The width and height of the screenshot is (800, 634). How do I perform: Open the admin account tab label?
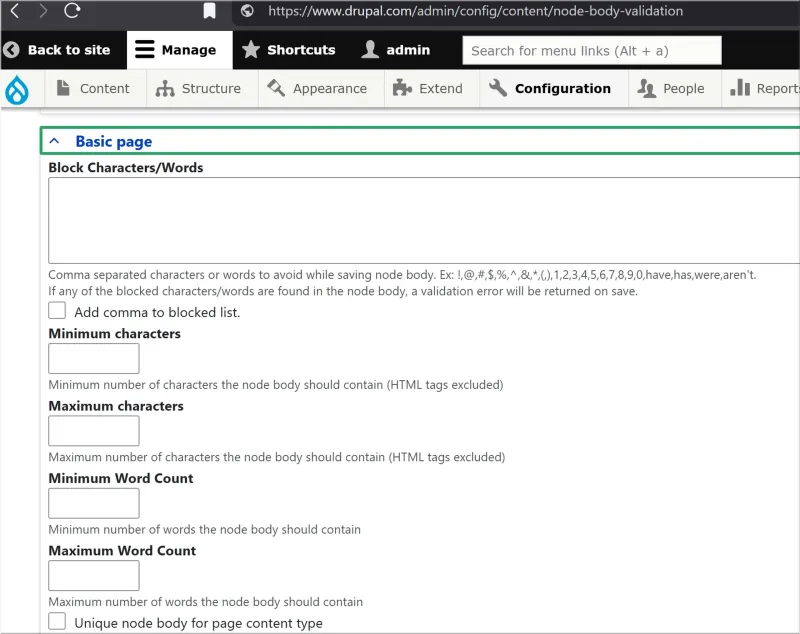point(408,50)
